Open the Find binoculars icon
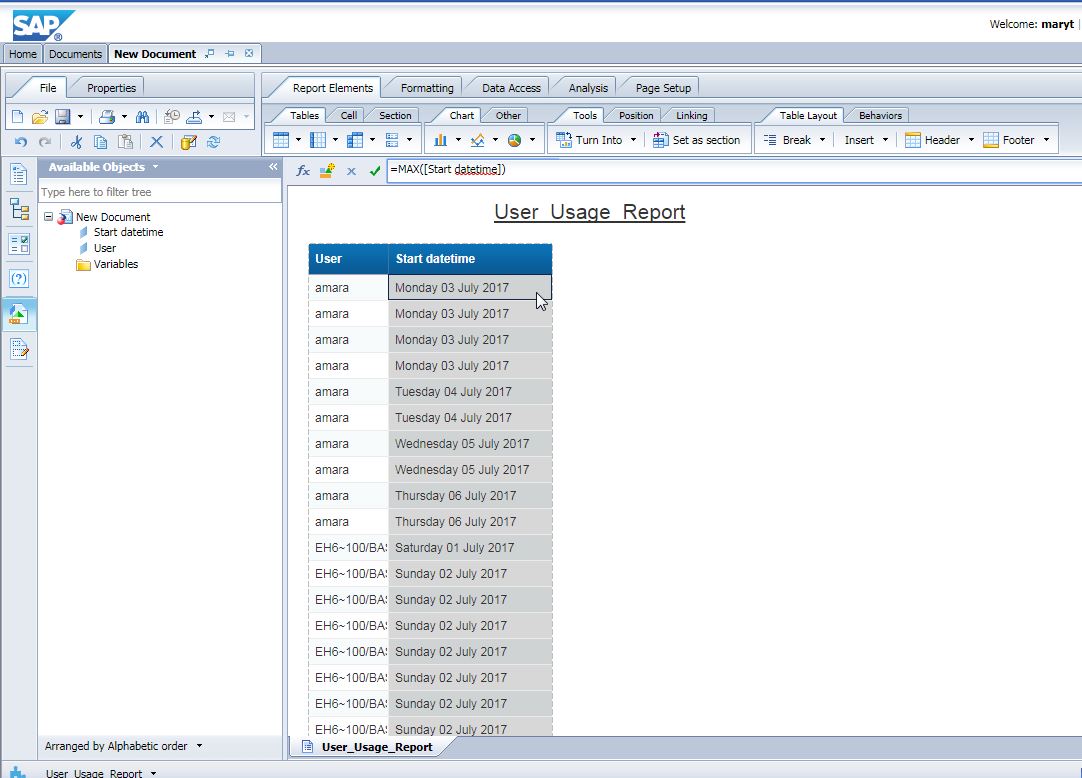The height and width of the screenshot is (778, 1082). (143, 116)
